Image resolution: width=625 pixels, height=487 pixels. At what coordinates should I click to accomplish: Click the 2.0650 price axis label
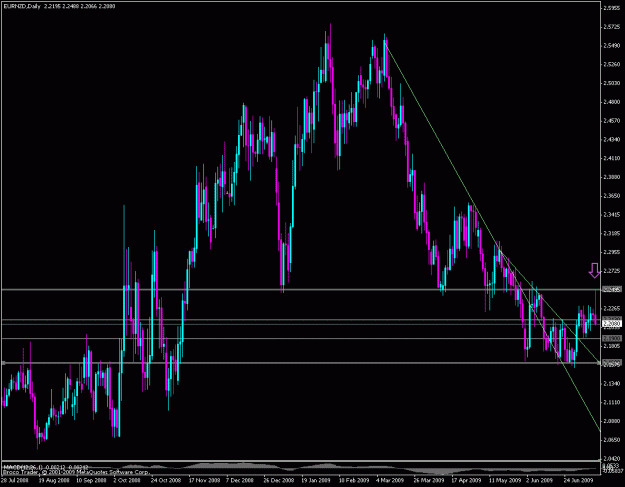[612, 440]
